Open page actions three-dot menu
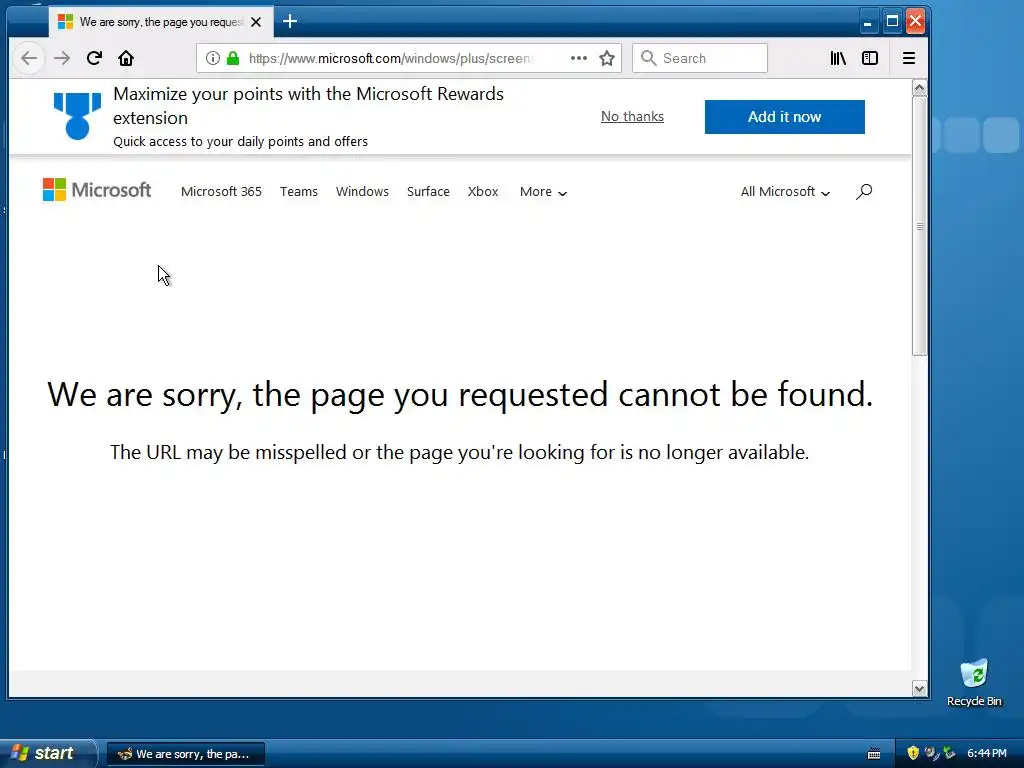Viewport: 1024px width, 768px height. [x=579, y=58]
